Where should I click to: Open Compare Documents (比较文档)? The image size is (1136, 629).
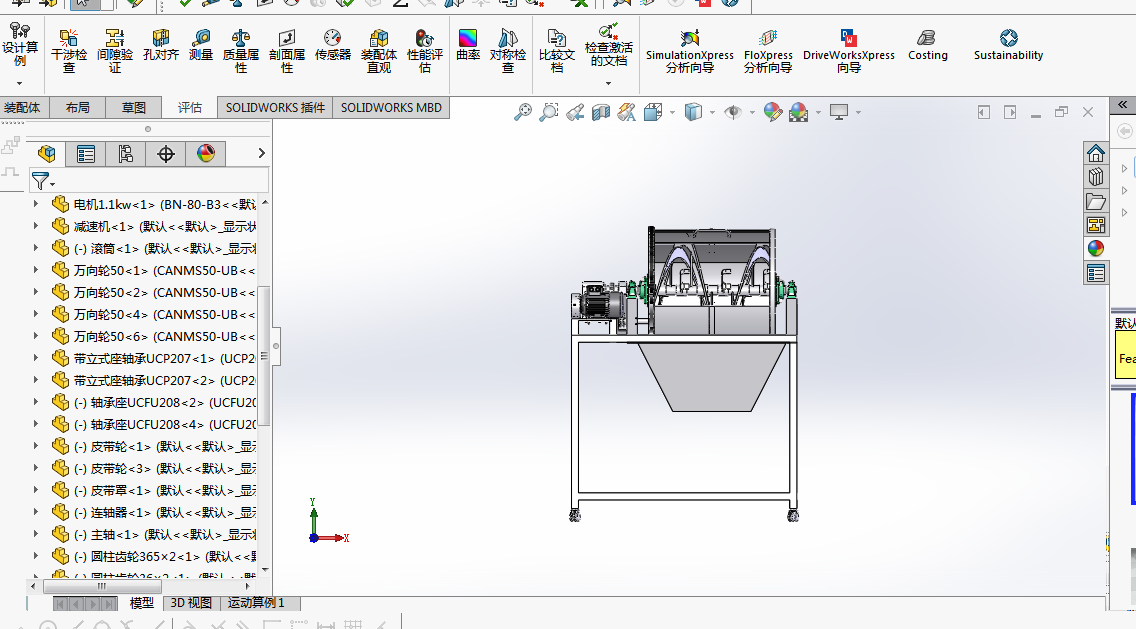click(556, 50)
